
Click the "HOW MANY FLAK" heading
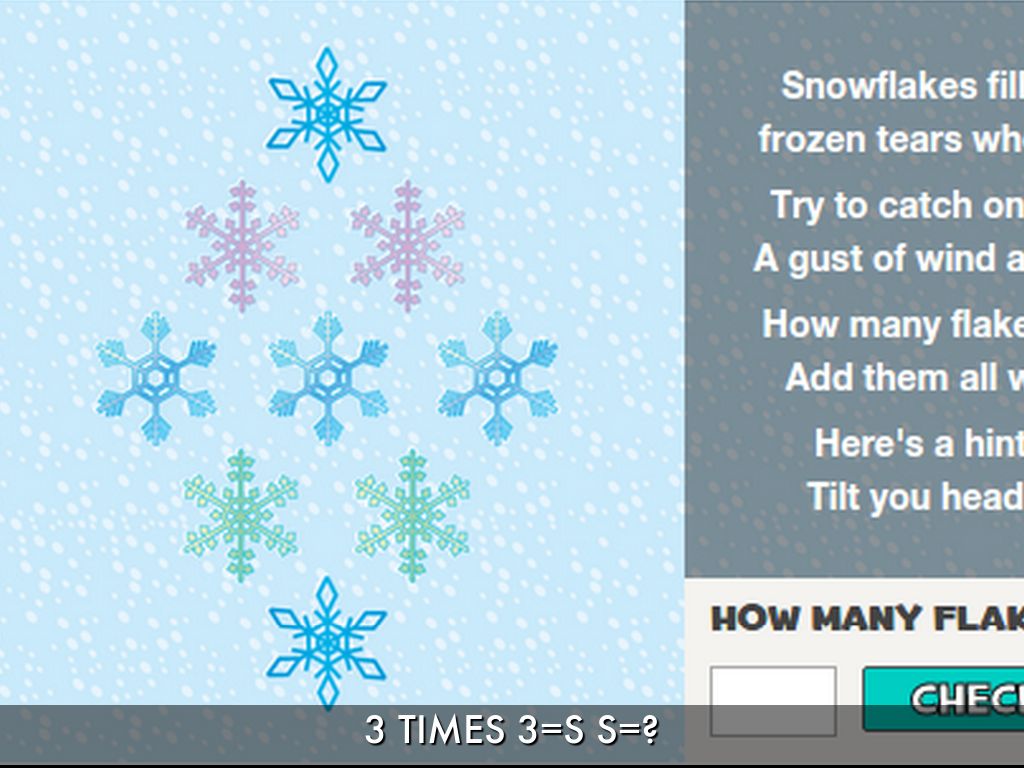866,619
